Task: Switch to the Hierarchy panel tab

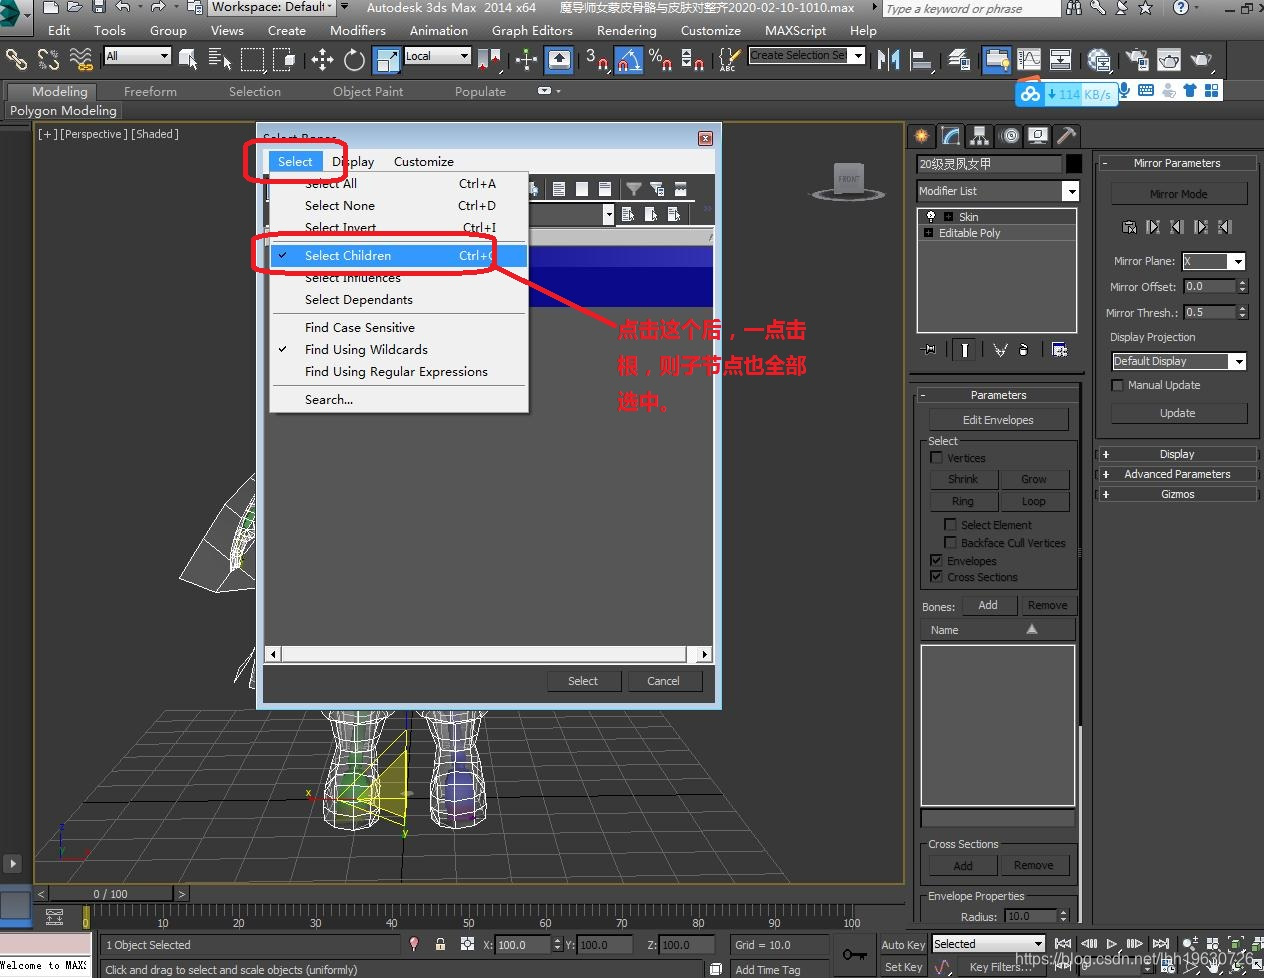Action: [979, 136]
